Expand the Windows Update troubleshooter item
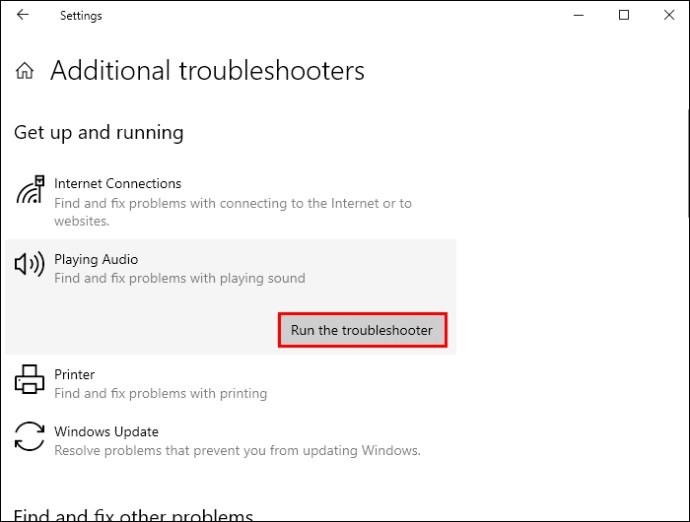 click(x=231, y=441)
